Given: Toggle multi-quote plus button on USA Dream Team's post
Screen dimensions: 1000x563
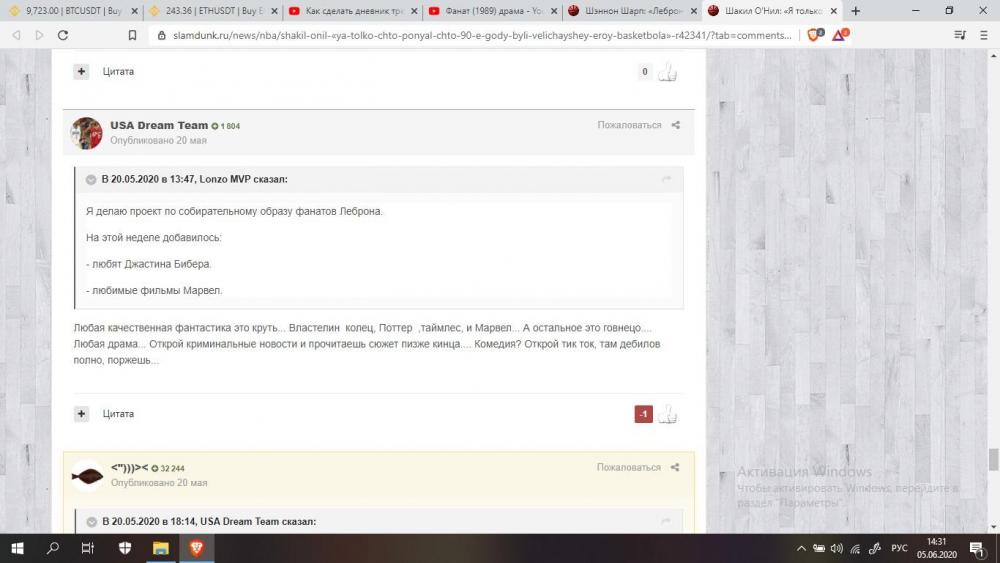Looking at the screenshot, I should click(x=81, y=414).
